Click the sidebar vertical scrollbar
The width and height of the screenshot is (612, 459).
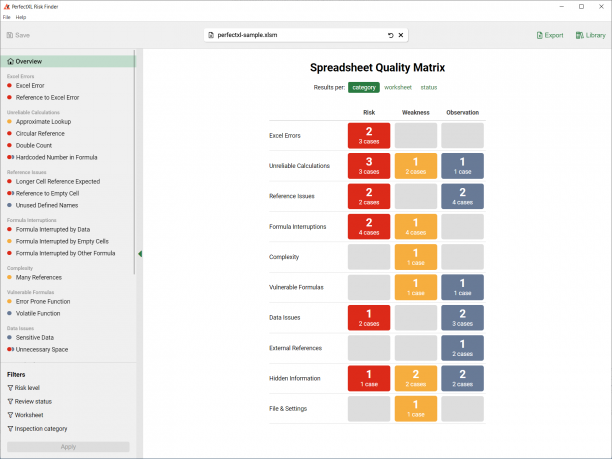[135, 162]
